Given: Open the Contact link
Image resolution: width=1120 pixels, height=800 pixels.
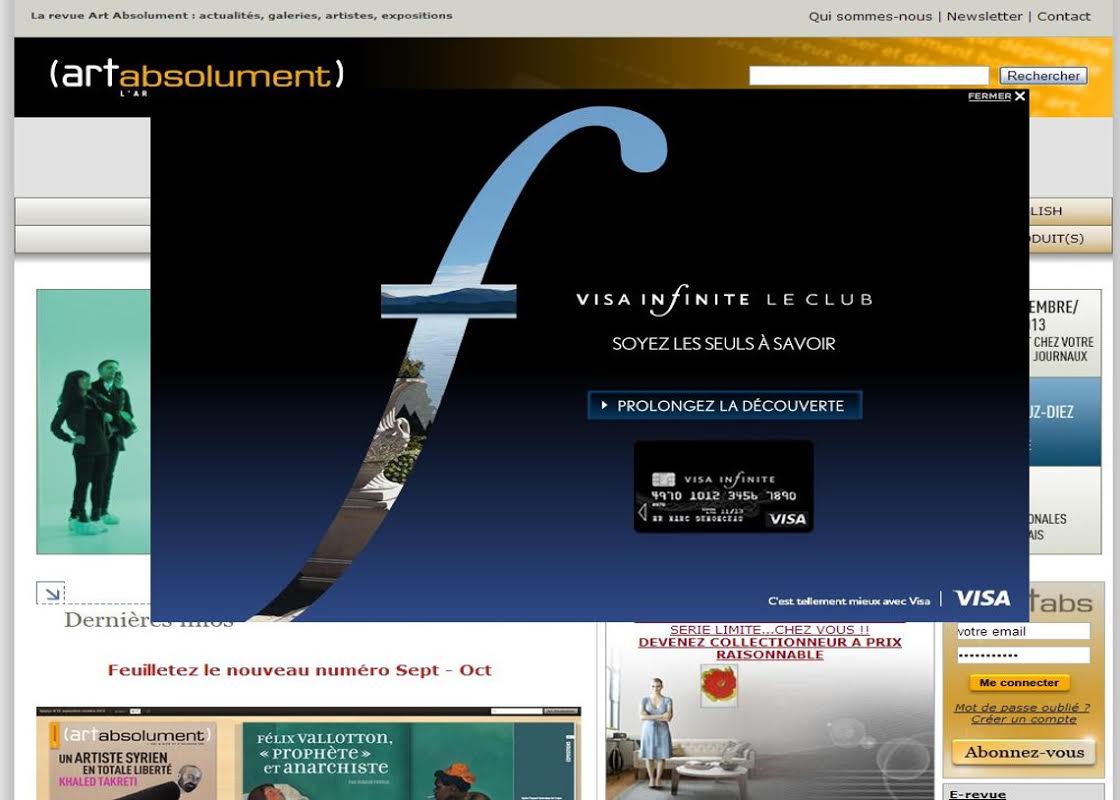Looking at the screenshot, I should (1064, 16).
